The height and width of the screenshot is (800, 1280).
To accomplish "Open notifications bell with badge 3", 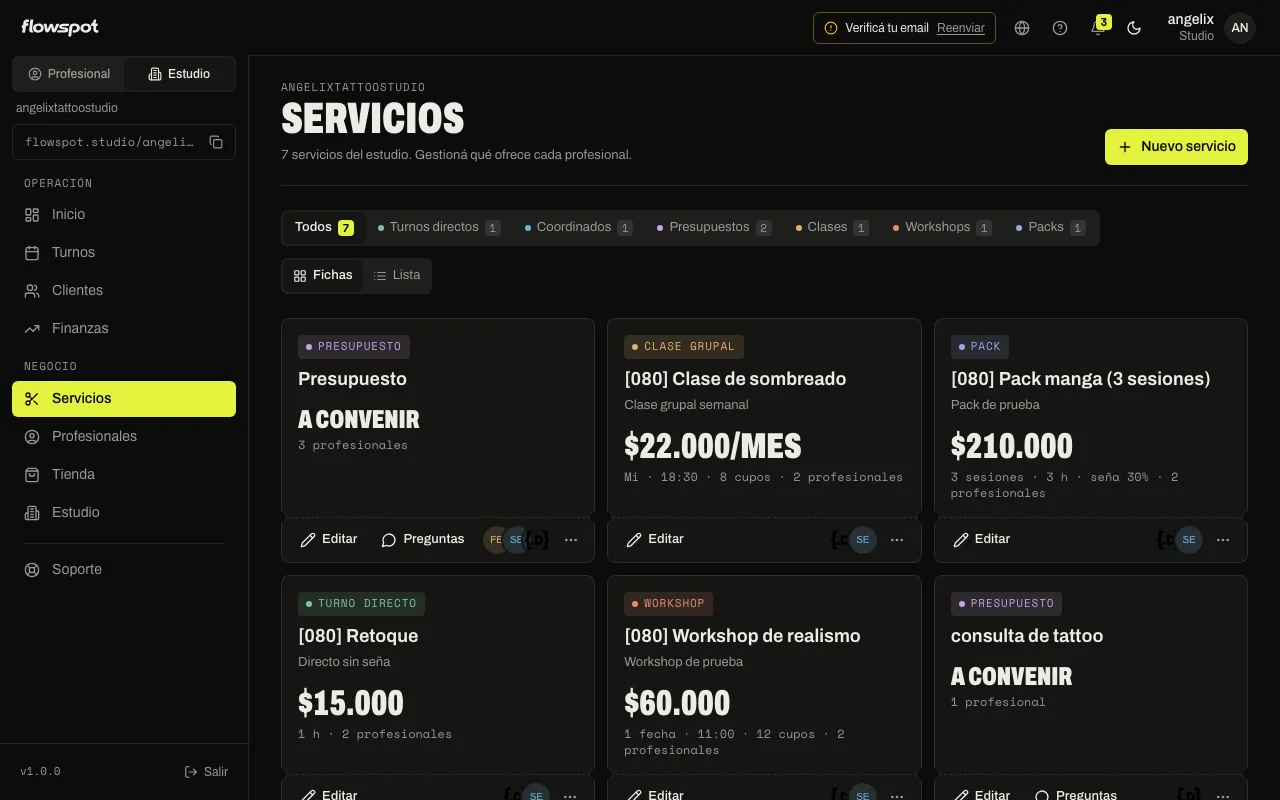I will (1098, 28).
